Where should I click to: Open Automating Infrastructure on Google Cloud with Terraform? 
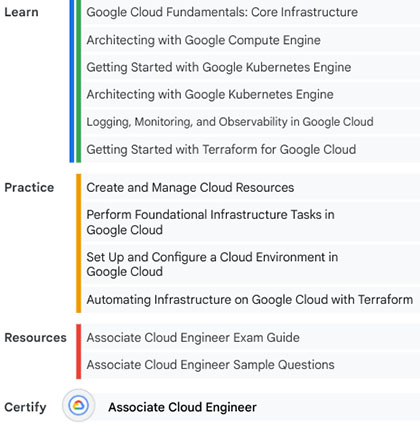click(x=250, y=299)
